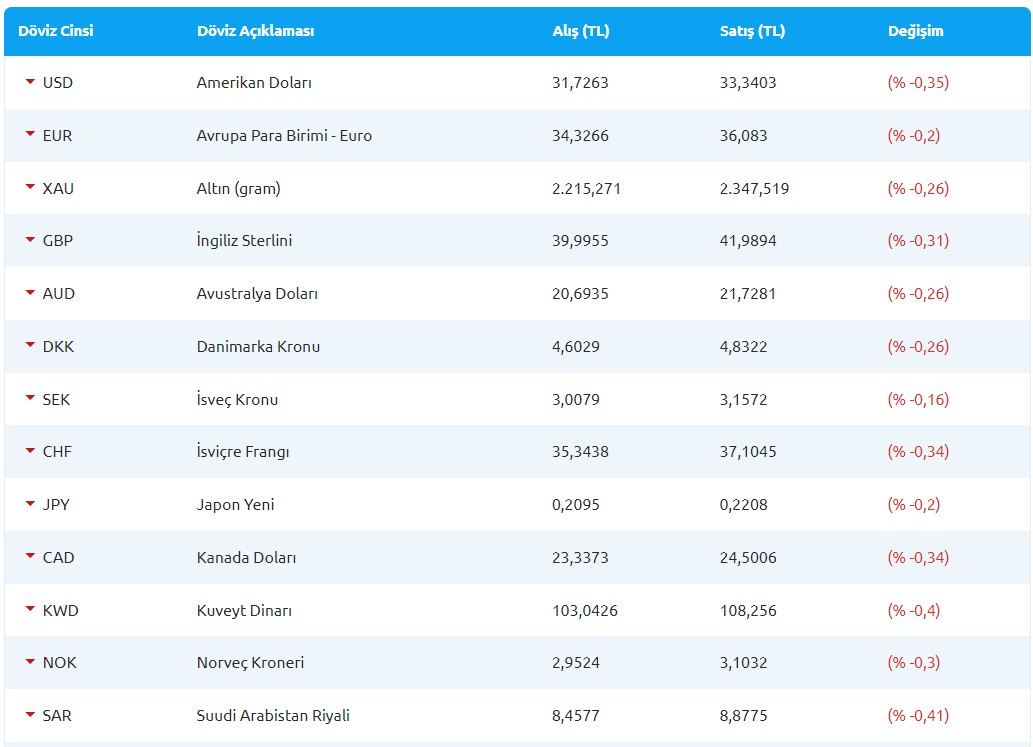Screen dimensions: 1033x747
Task: Click the Döviz Açıklaması header
Action: click(x=255, y=31)
